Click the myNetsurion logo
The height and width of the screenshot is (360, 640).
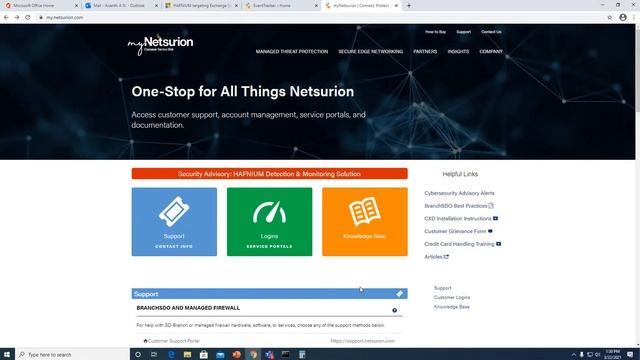coord(160,44)
